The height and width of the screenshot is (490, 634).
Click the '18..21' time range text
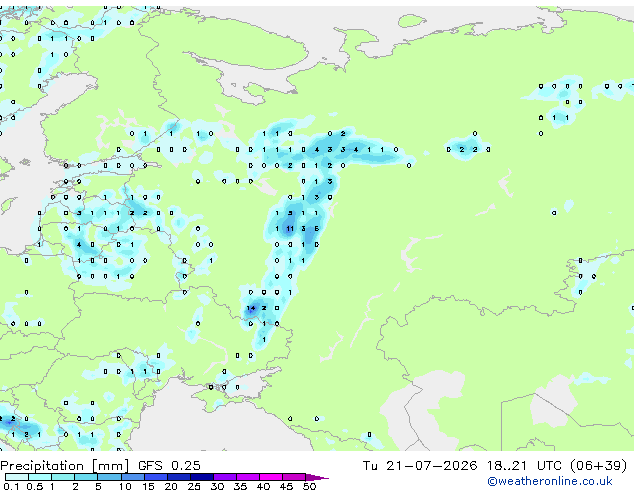coord(507,466)
